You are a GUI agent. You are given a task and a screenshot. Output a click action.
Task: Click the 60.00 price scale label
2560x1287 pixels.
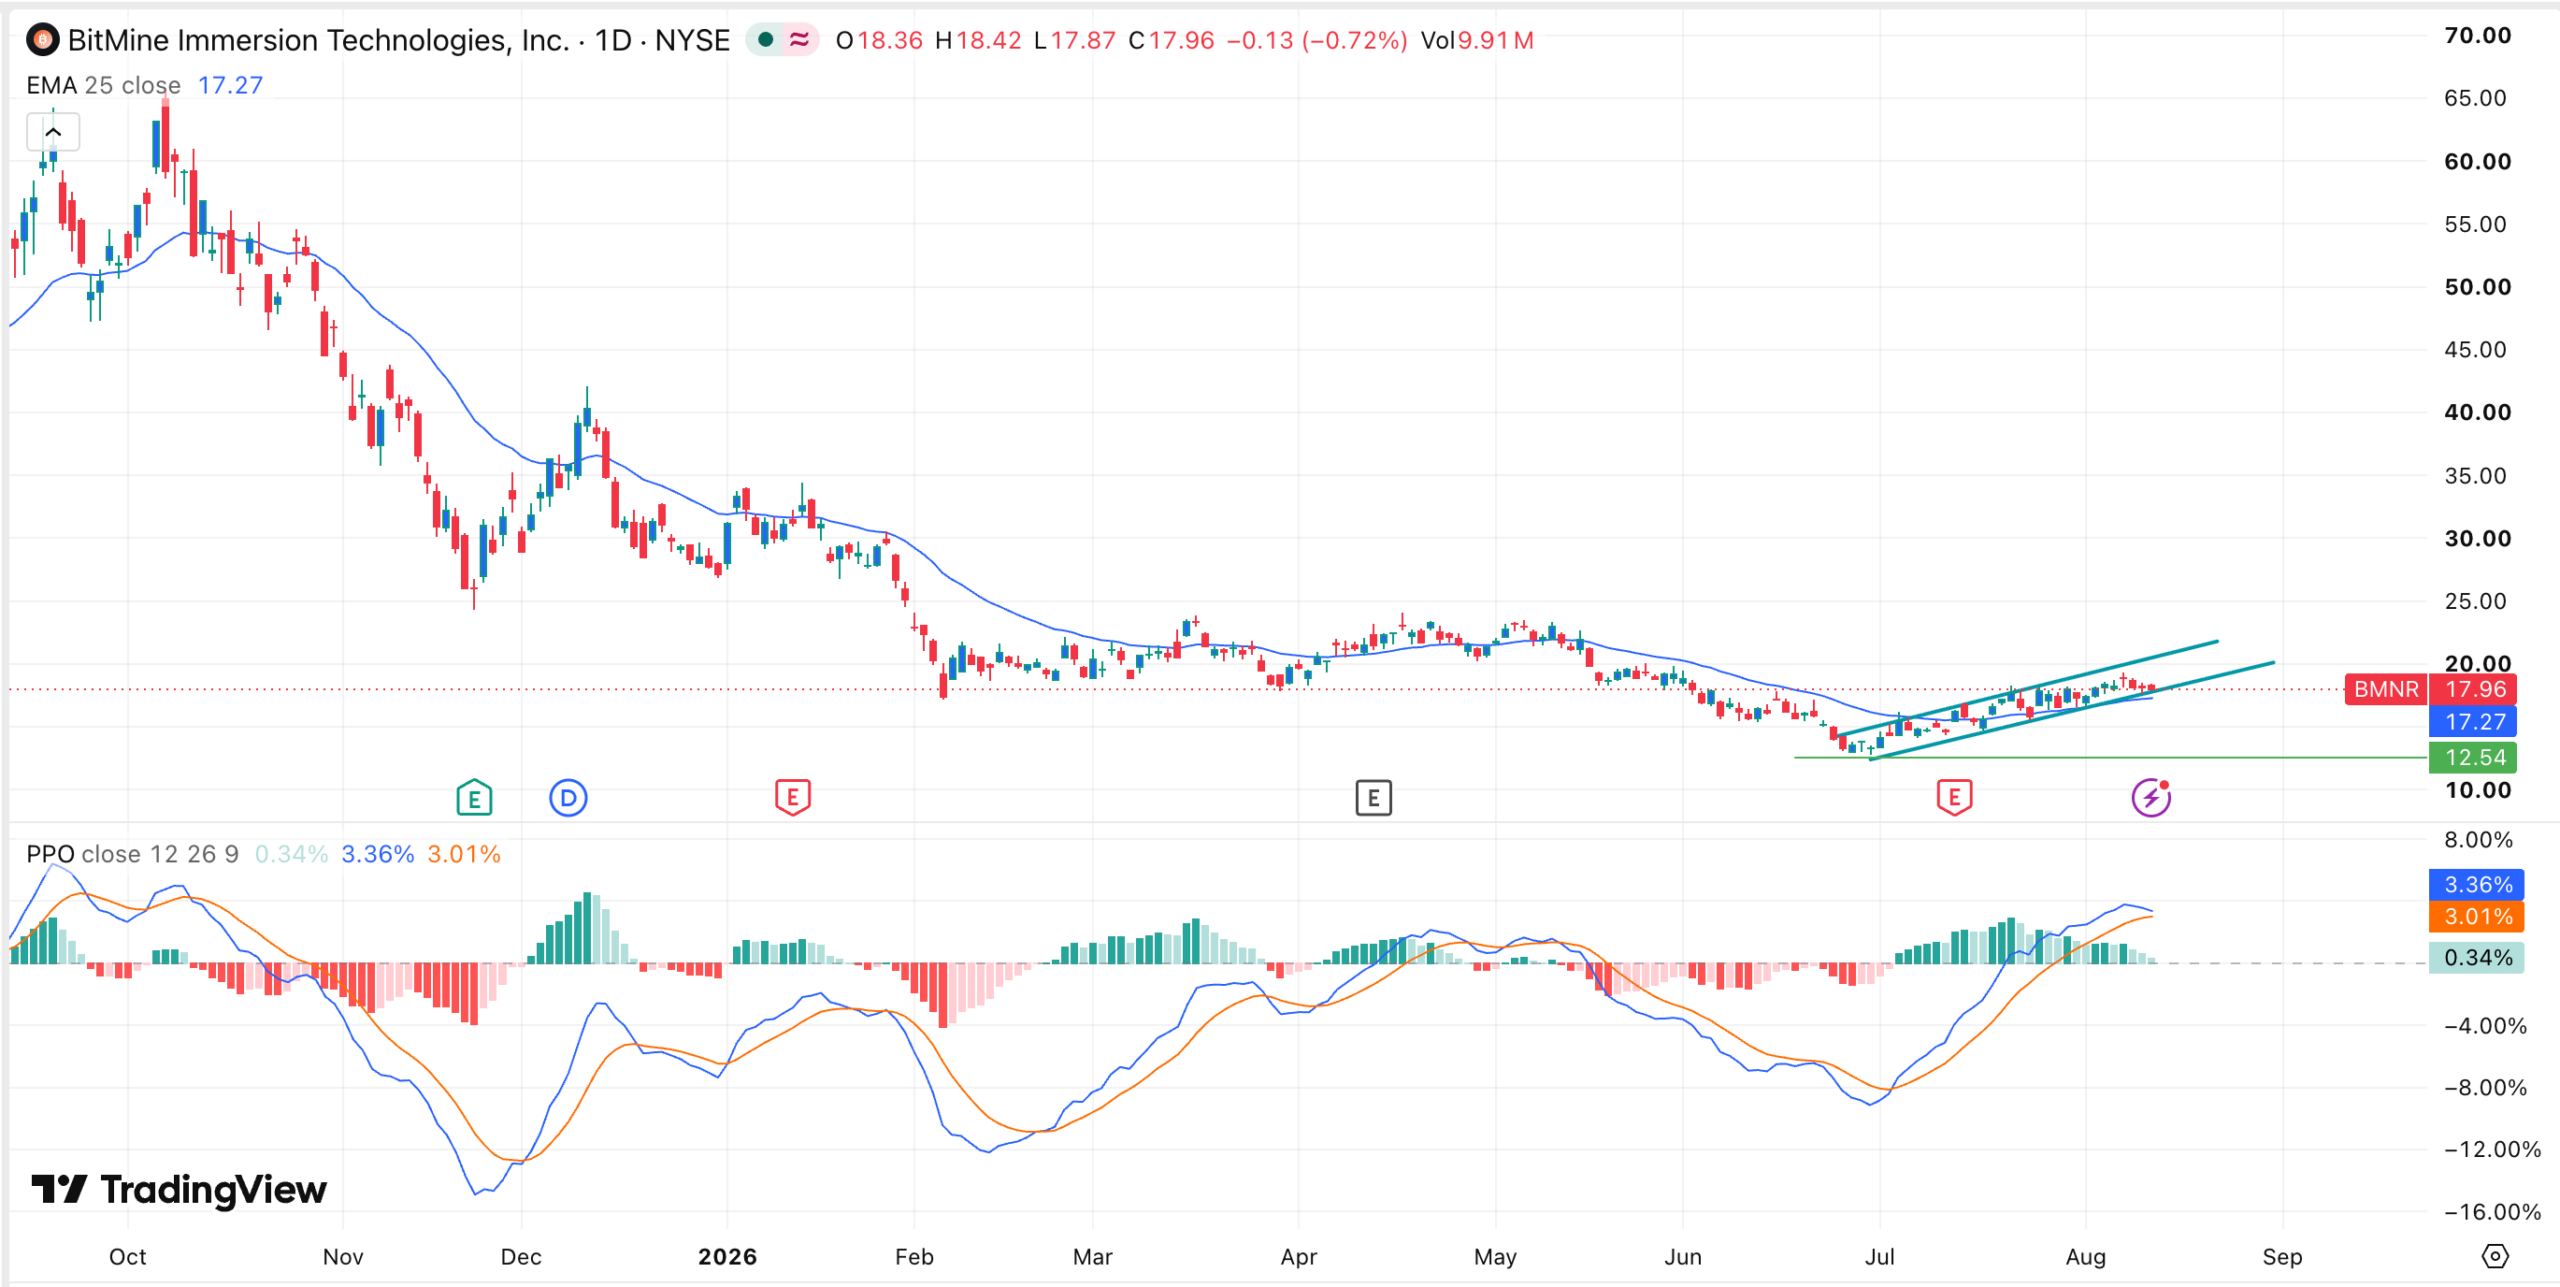coord(2477,161)
